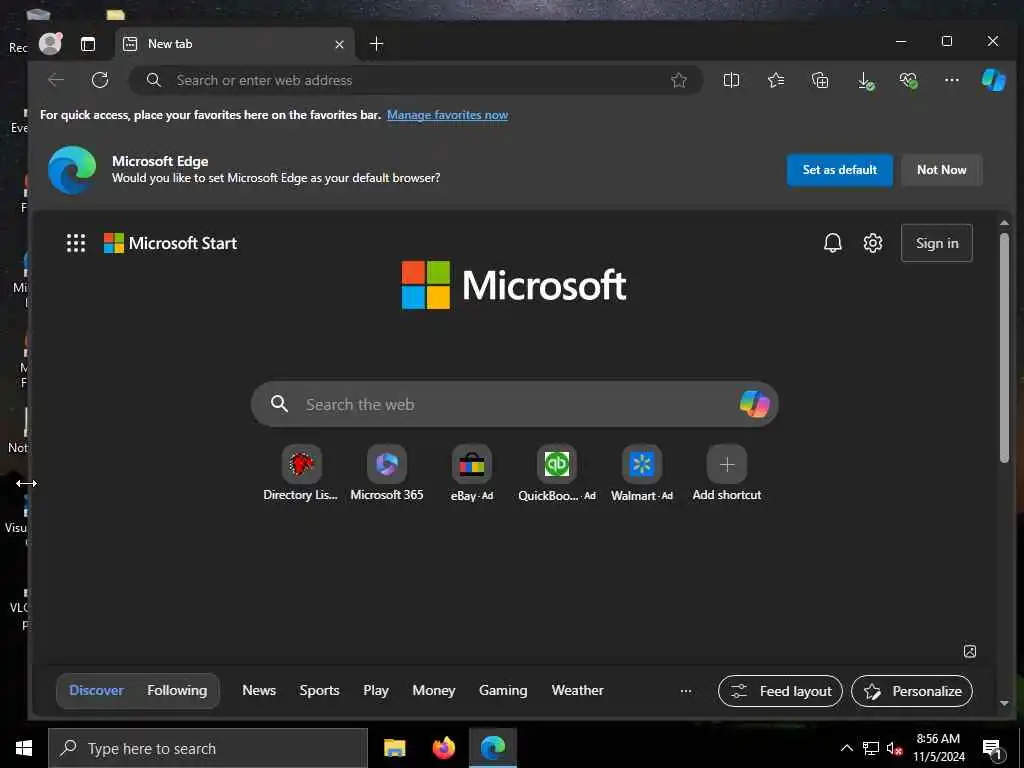The image size is (1024, 768).
Task: Click the browser back arrow
Action: pos(56,80)
